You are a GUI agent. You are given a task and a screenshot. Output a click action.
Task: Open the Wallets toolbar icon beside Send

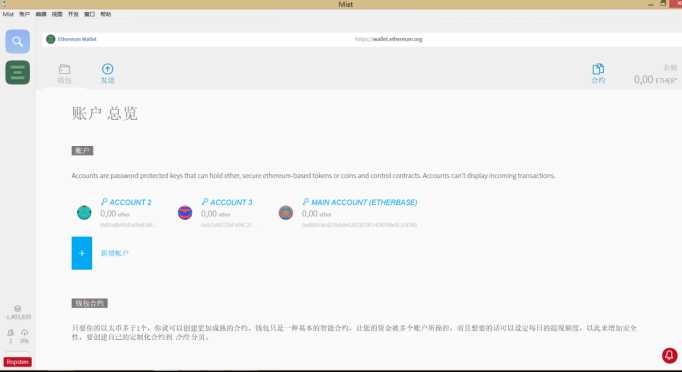click(64, 74)
